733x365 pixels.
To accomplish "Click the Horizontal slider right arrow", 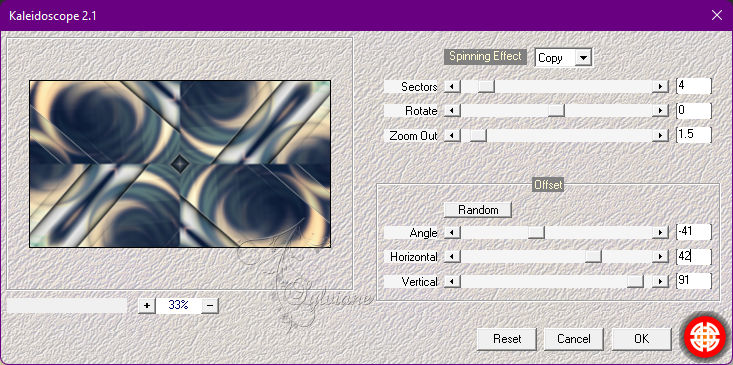I will point(660,257).
